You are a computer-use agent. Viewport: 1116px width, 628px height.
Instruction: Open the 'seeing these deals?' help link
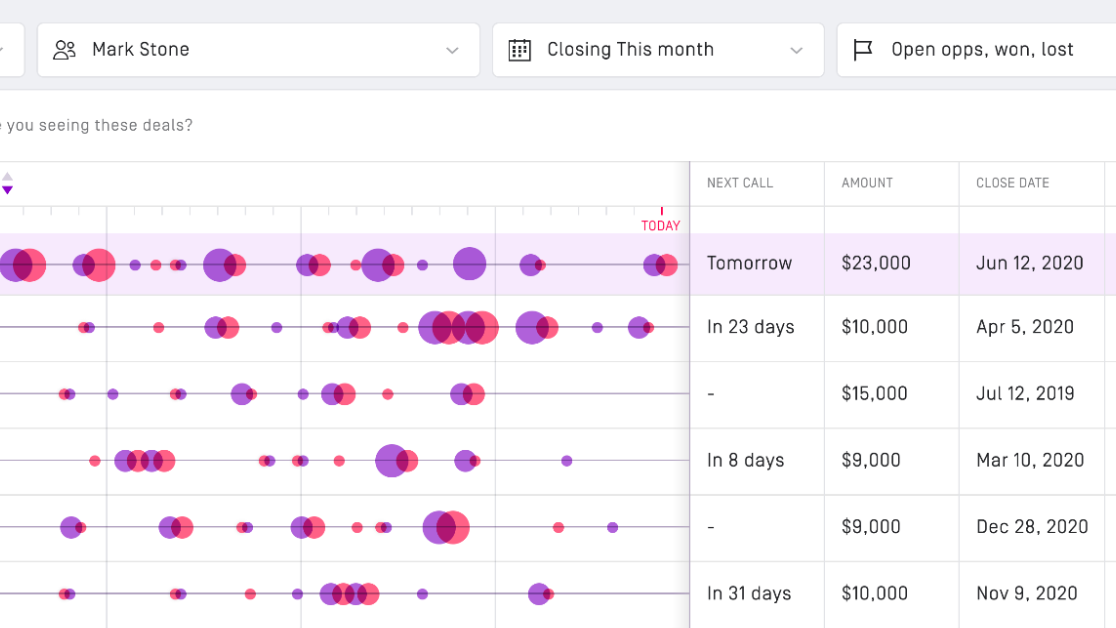(x=97, y=126)
